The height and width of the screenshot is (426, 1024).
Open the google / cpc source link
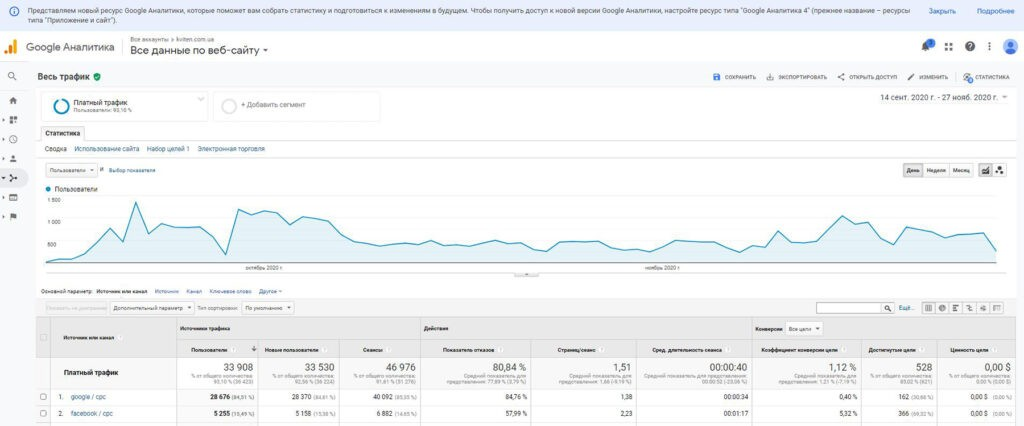tap(88, 397)
